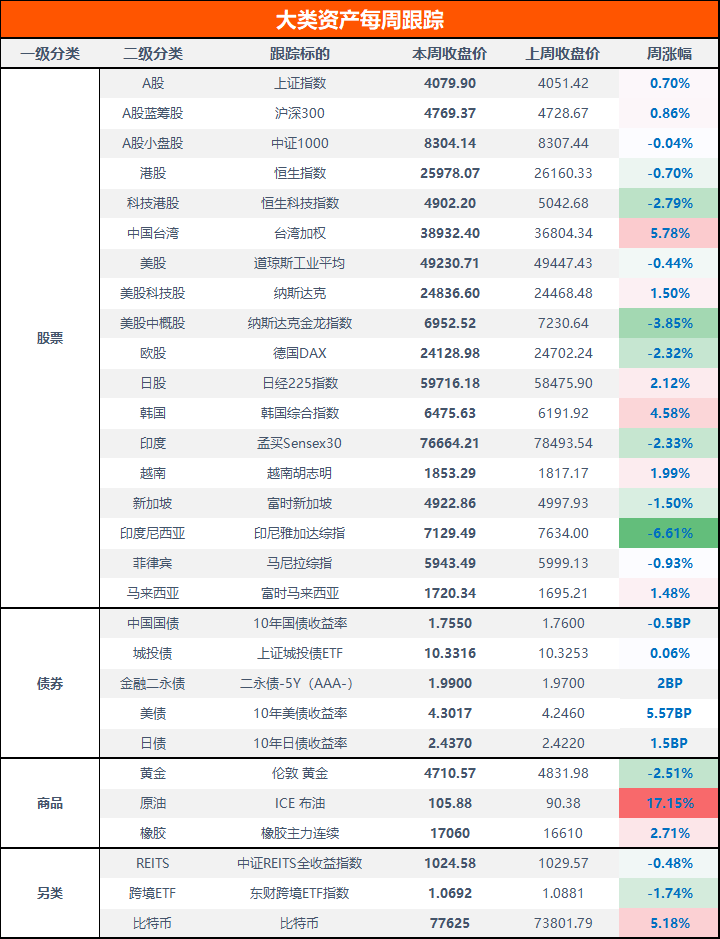Click the 恒生科技指数 tracking target

(x=299, y=203)
